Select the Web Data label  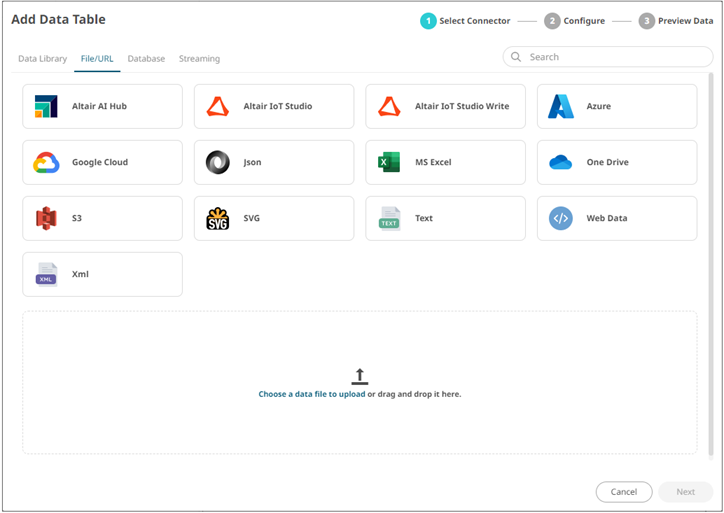tap(607, 218)
